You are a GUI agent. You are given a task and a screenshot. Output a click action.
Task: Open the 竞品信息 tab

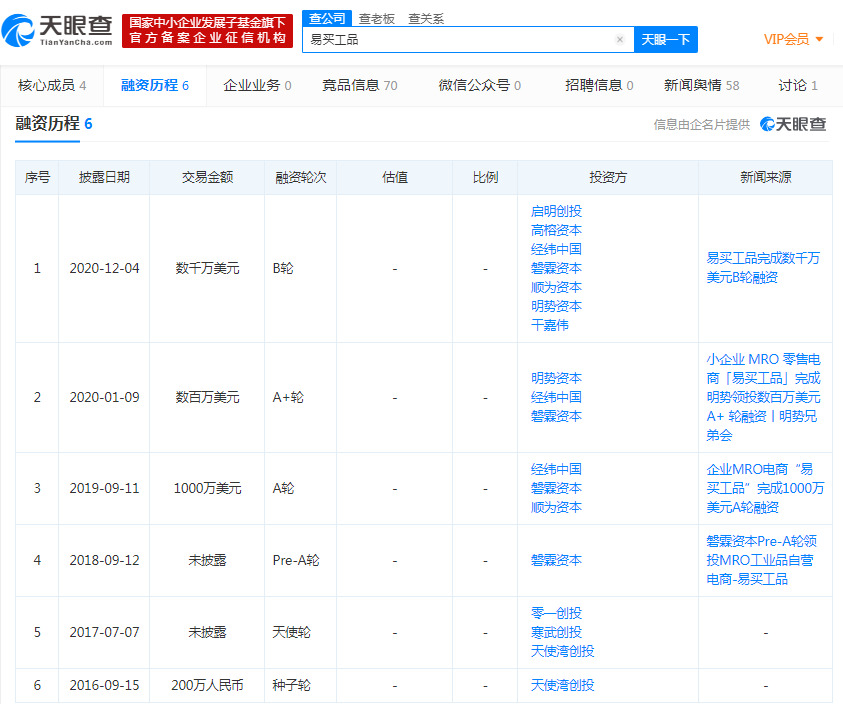(360, 86)
